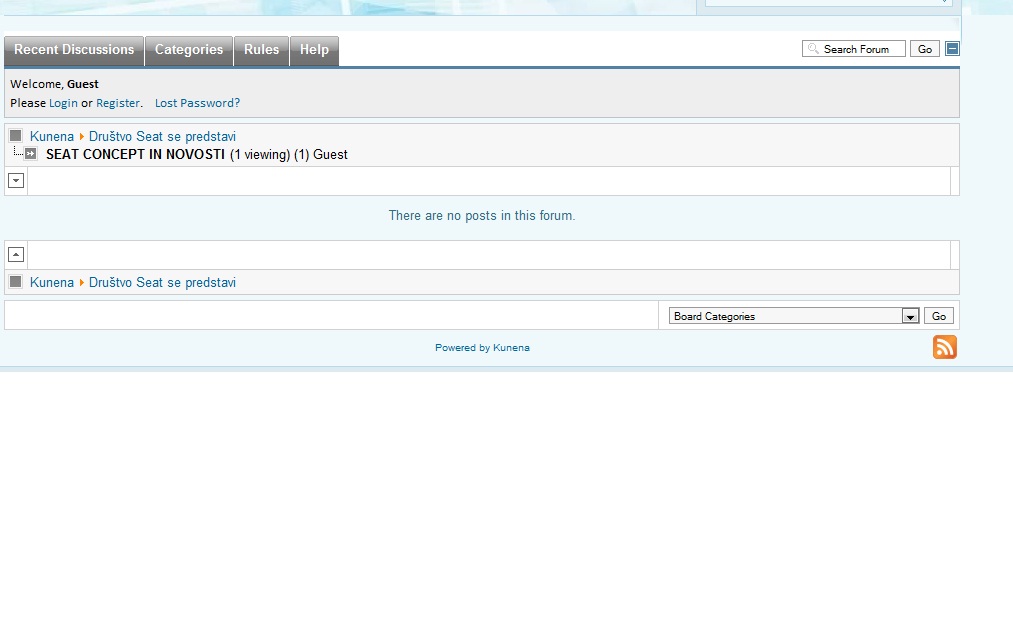1013x630 pixels.
Task: Collapse the forum menu with the minus icon
Action: [x=952, y=49]
